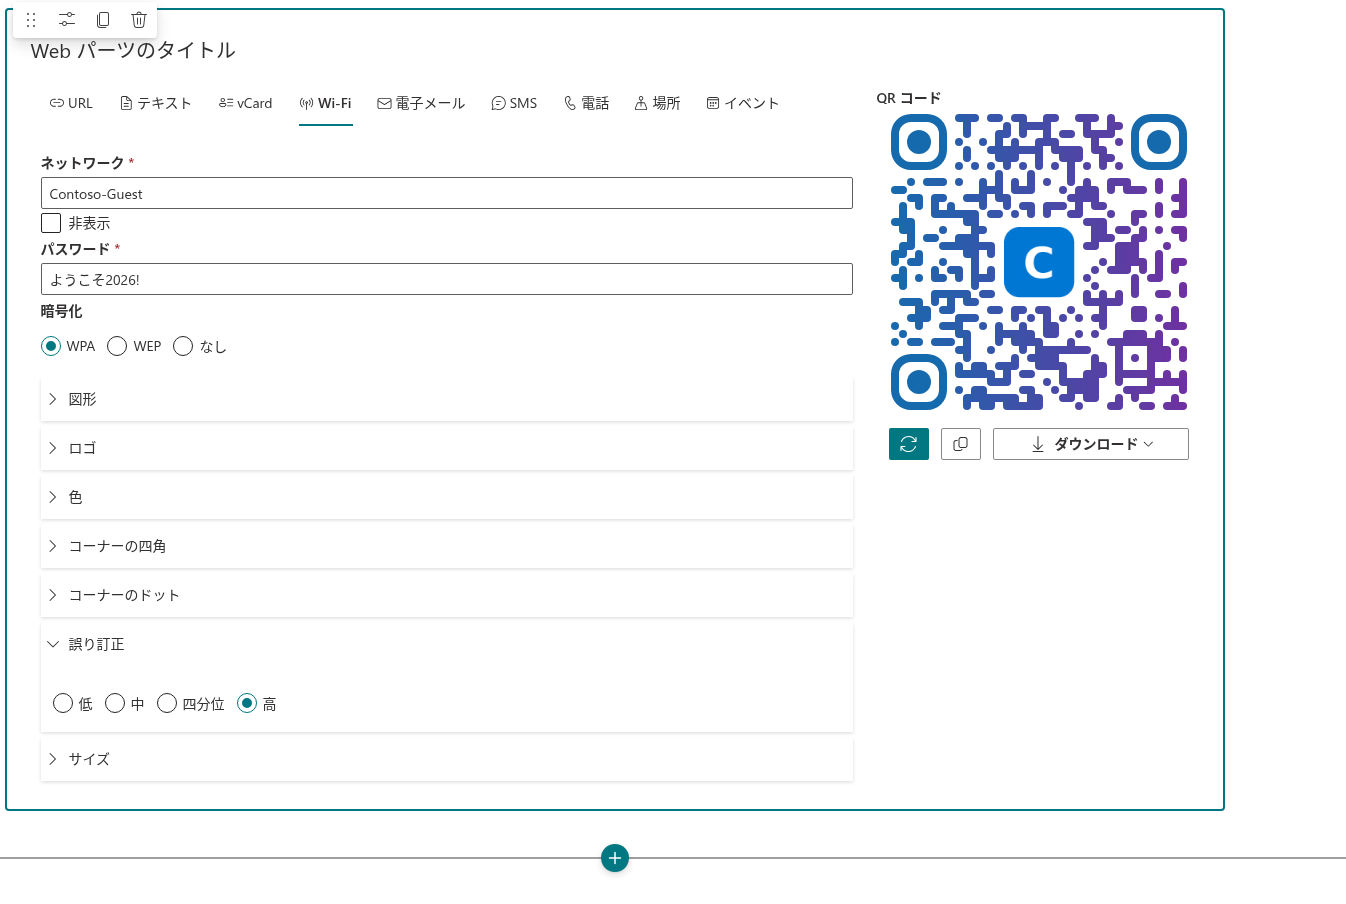Copy QR code to clipboard icon button
Screen dimensions: 1346x904
click(x=961, y=444)
